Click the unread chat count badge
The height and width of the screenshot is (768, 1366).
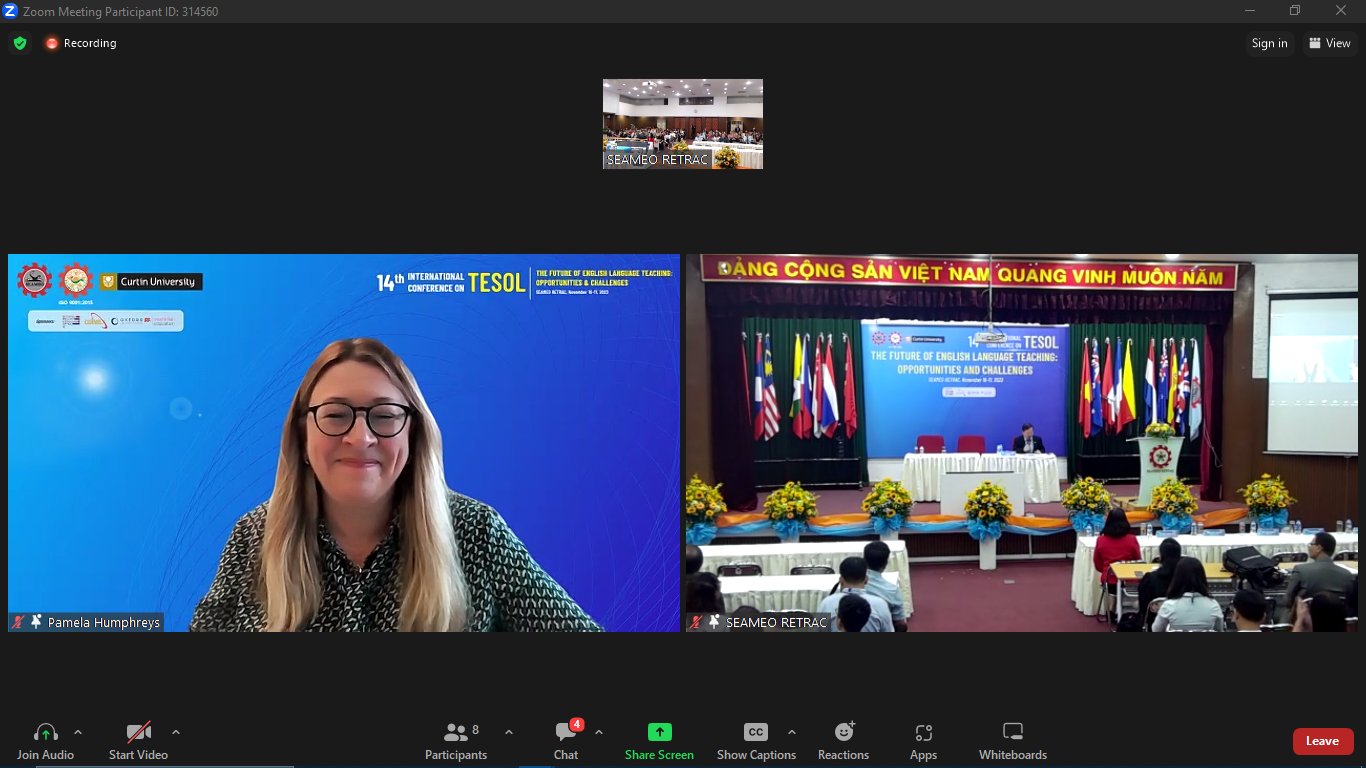(577, 724)
